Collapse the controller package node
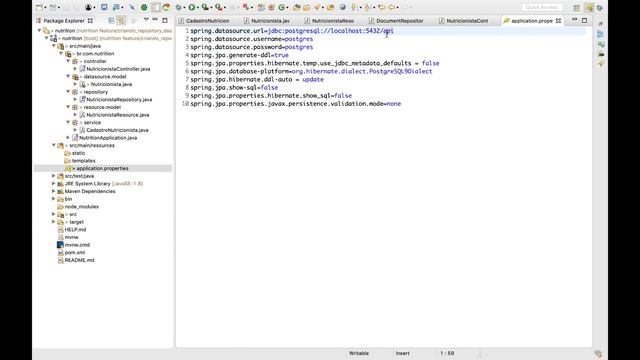 click(x=68, y=61)
